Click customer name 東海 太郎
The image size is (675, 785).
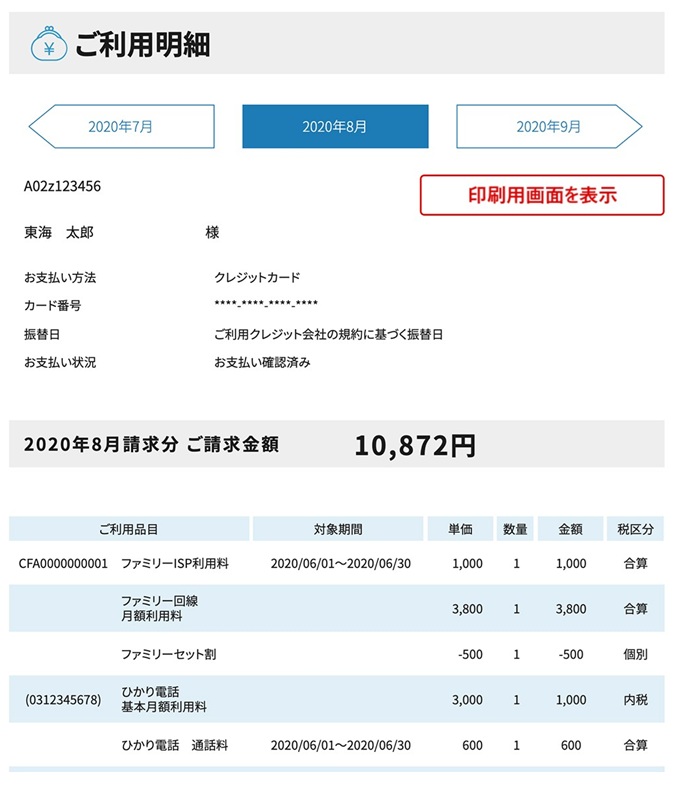[59, 232]
